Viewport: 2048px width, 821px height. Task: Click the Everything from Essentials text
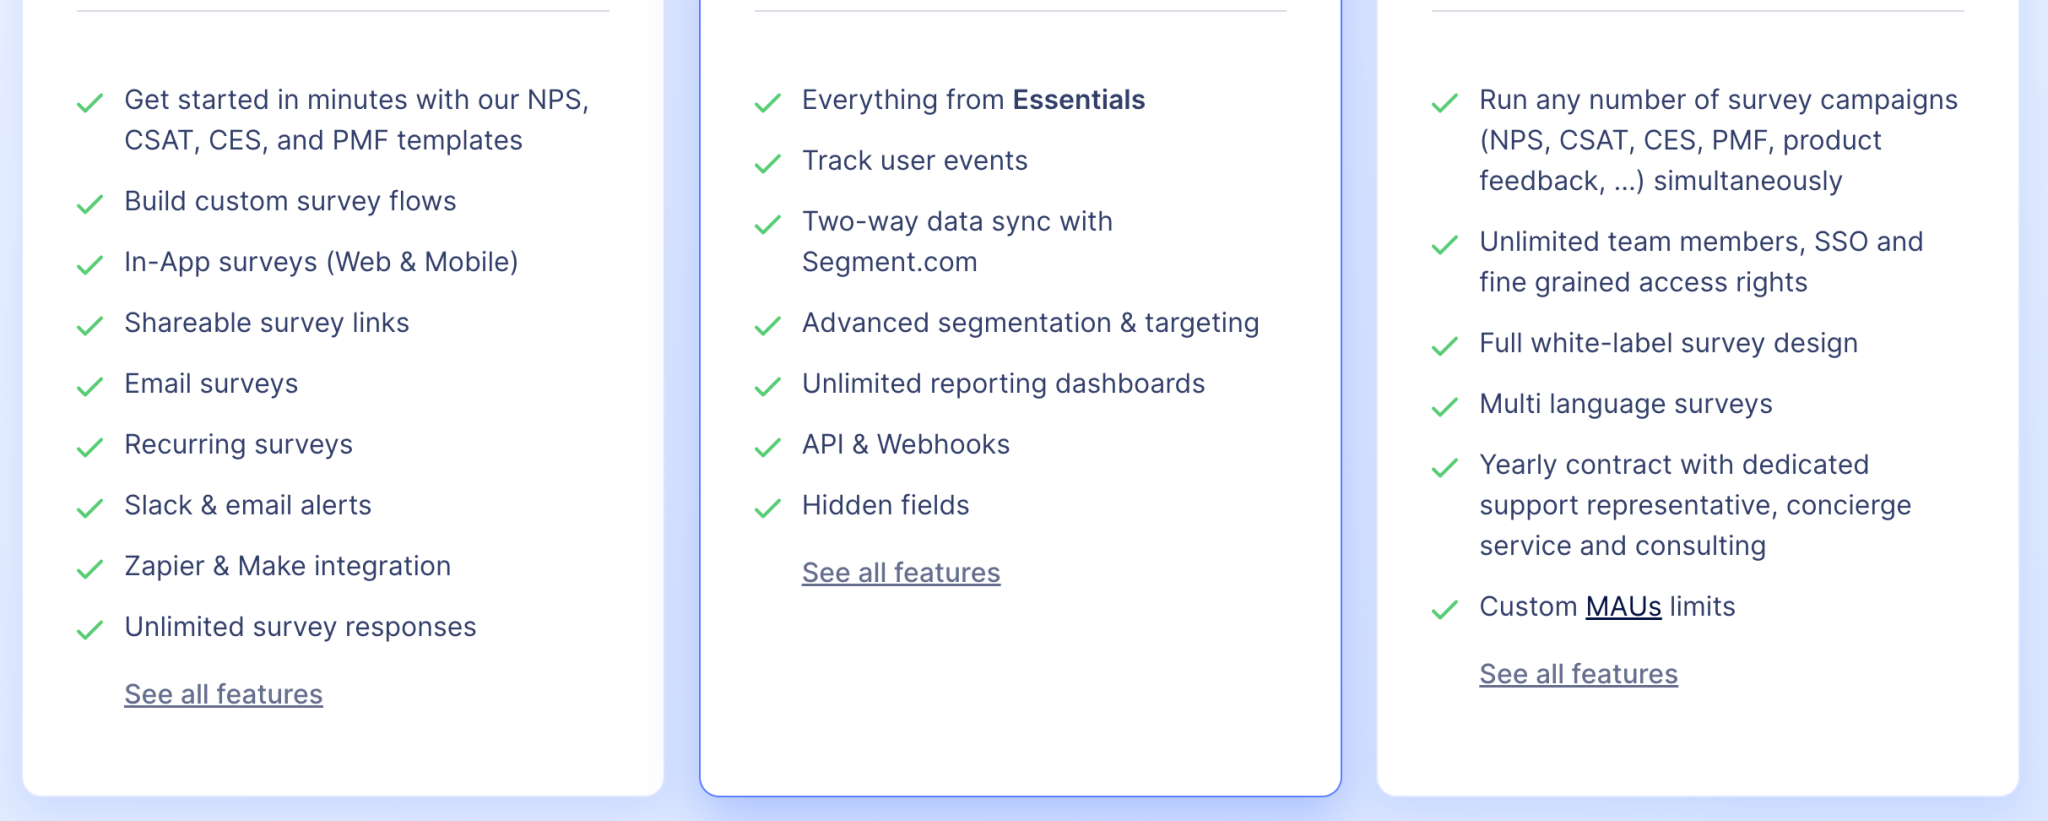click(974, 100)
